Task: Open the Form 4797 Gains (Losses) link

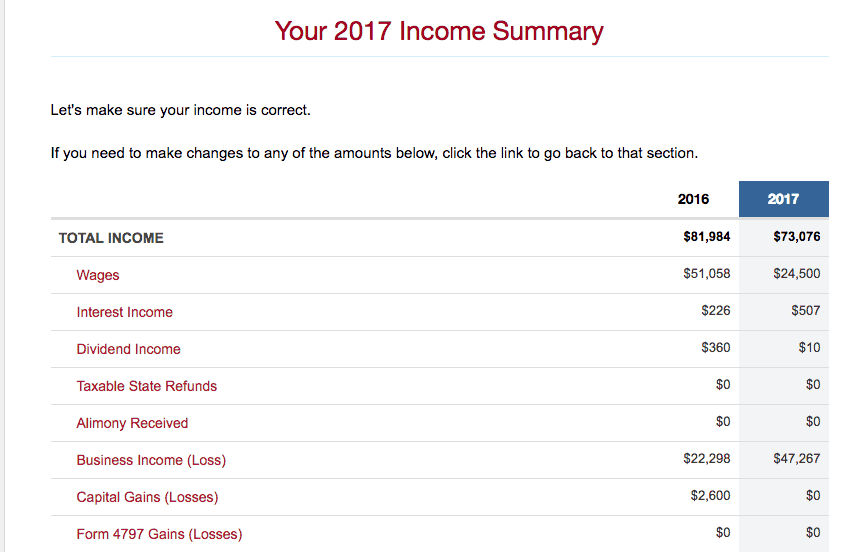Action: (x=159, y=534)
